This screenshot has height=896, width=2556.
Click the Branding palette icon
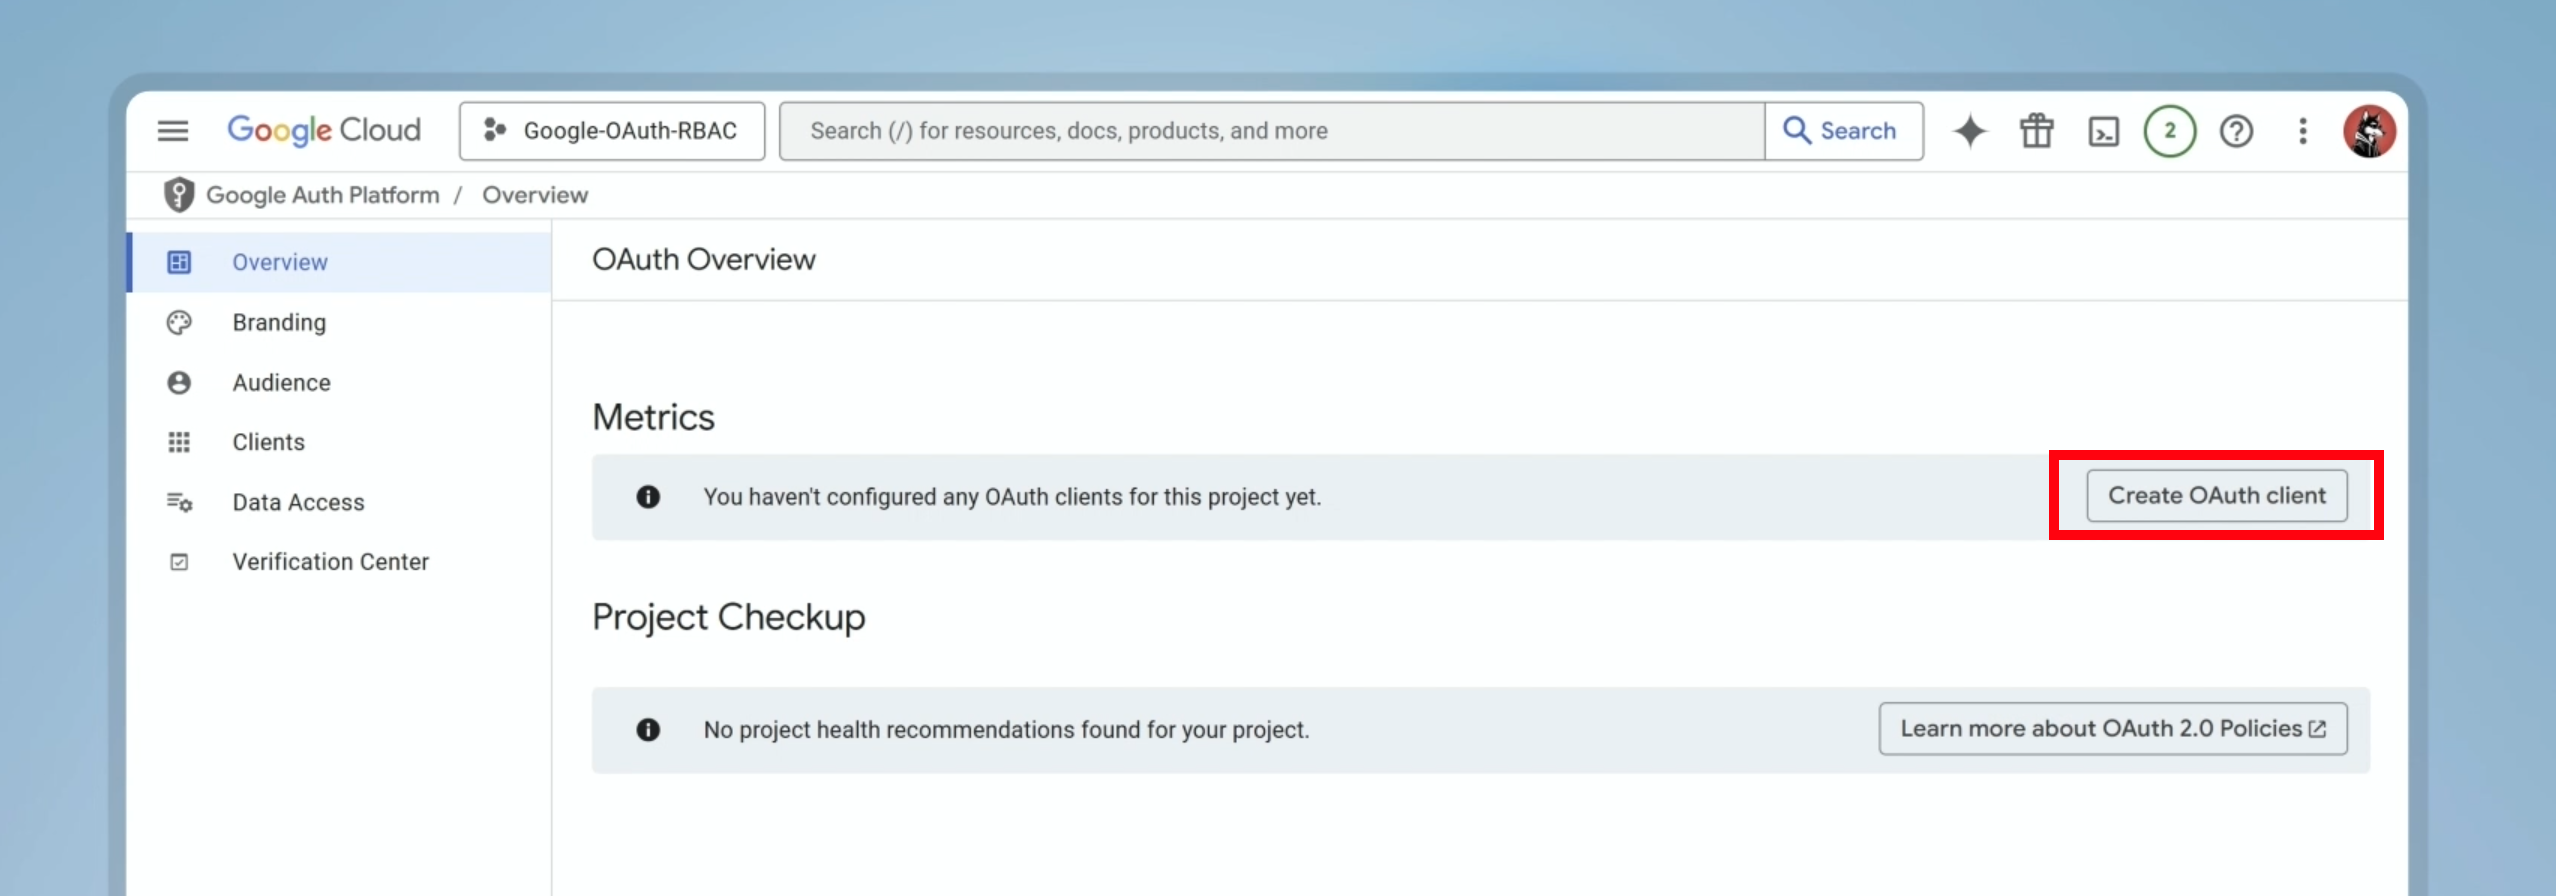click(x=179, y=322)
